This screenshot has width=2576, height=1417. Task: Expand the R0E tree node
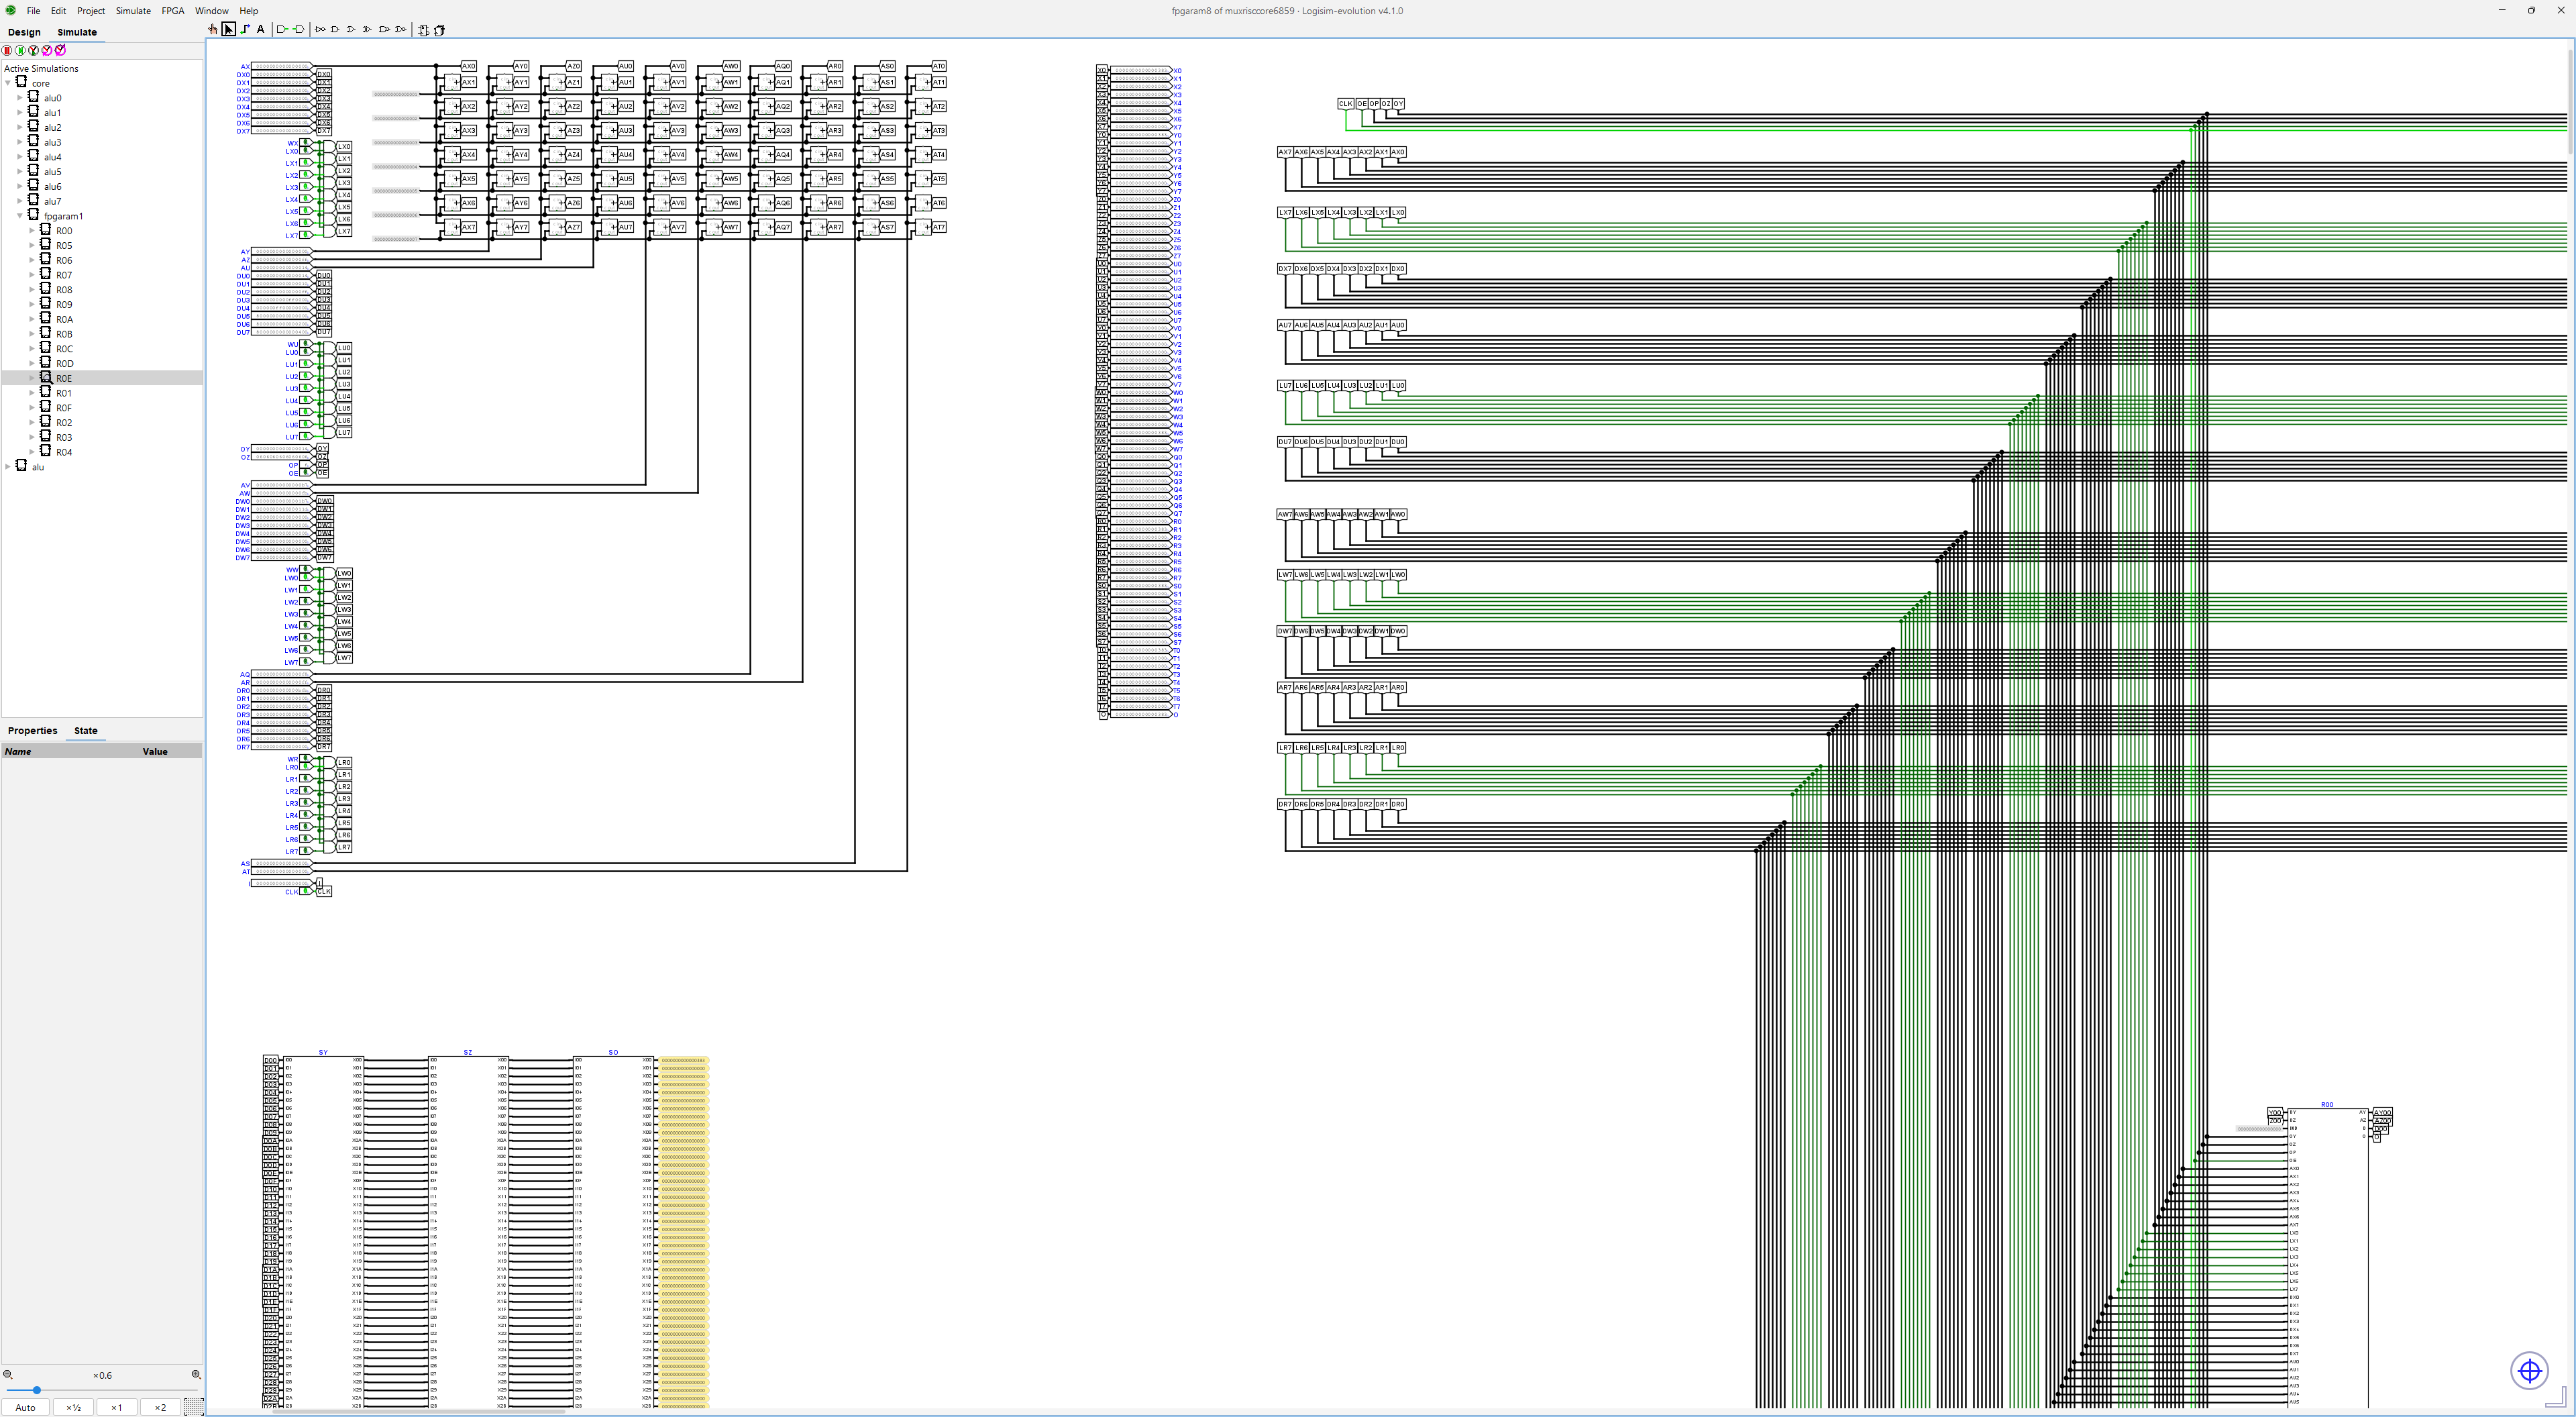point(32,378)
